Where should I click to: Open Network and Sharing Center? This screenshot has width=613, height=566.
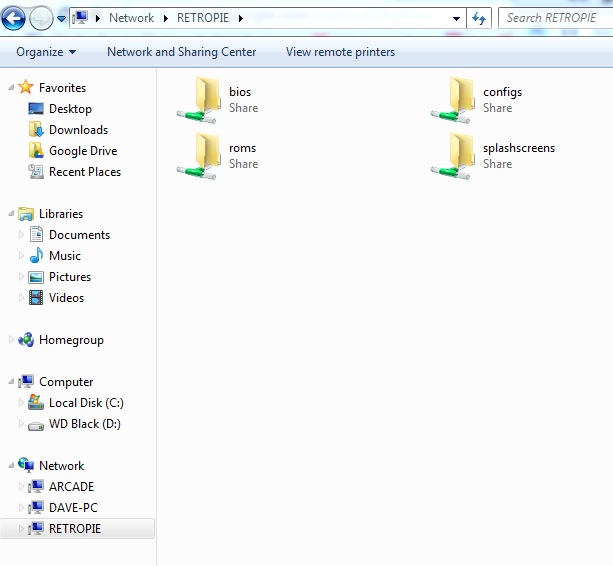pyautogui.click(x=181, y=52)
